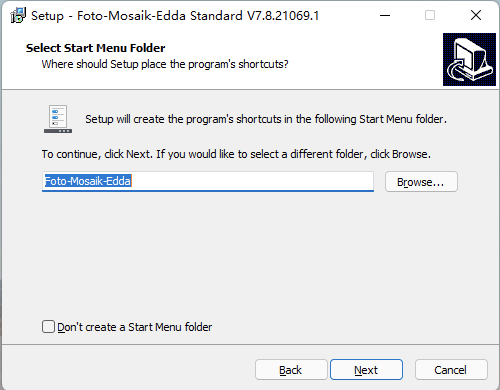Click the Start Menu folder icon beside description
500x390 pixels.
coord(58,119)
